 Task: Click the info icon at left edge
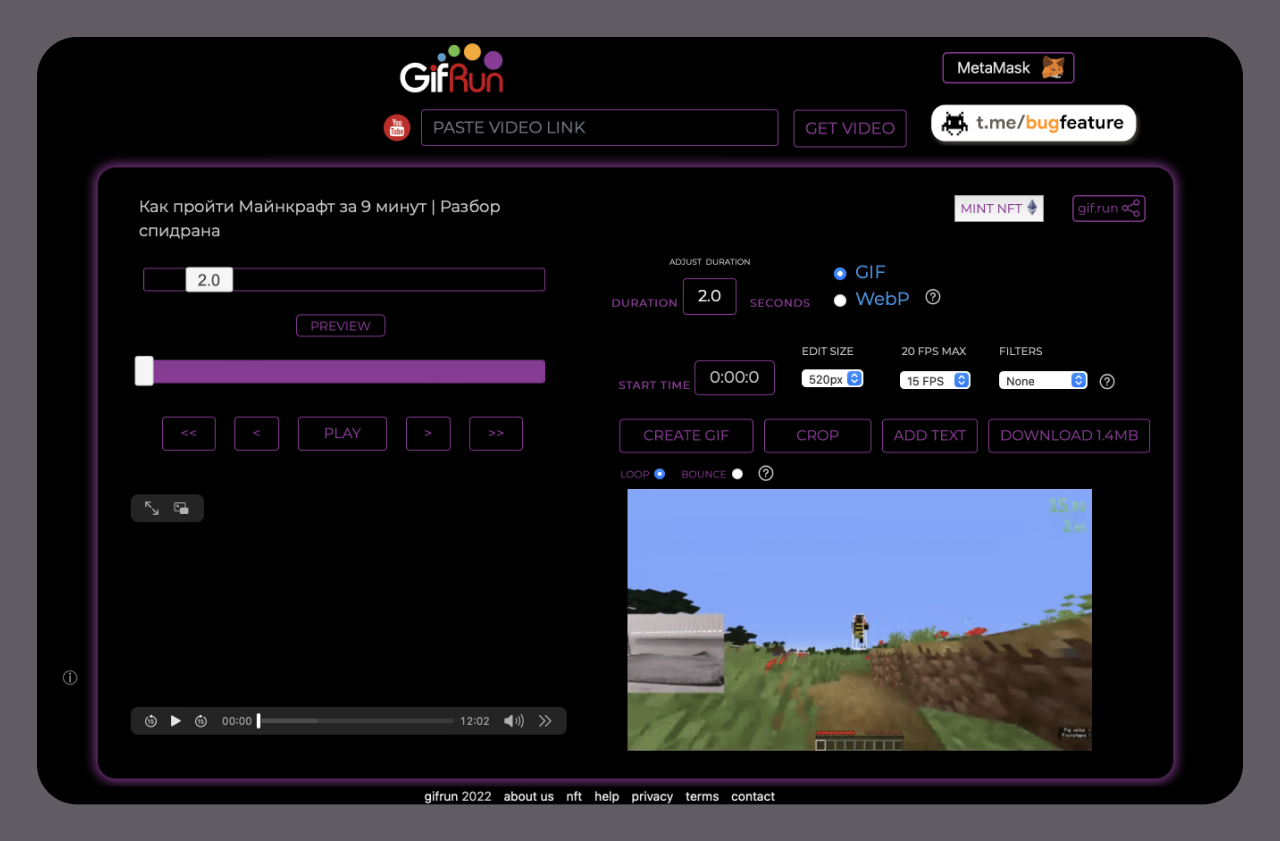pyautogui.click(x=70, y=678)
